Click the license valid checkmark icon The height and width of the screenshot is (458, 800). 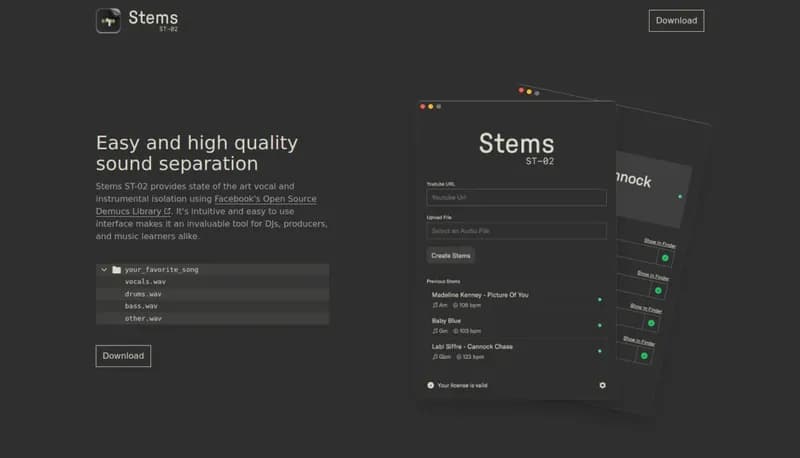(x=431, y=385)
